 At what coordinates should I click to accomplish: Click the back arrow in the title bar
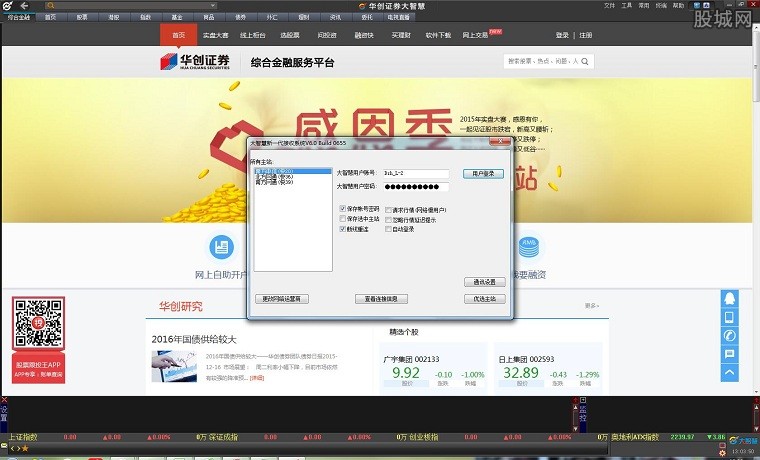pos(24,6)
